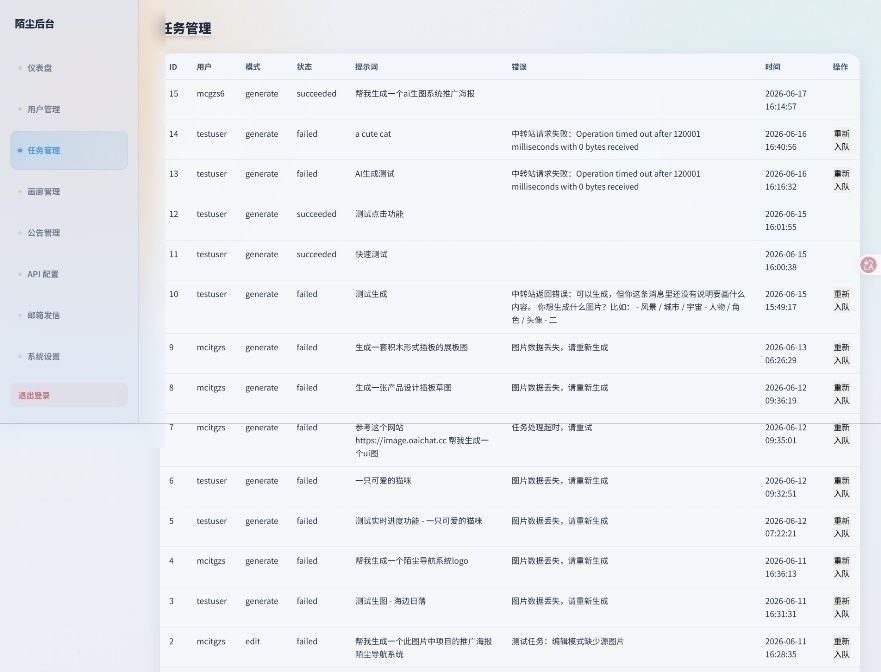
Task: Click timestamp 2026-06-17 16:14:57
Action: tap(785, 100)
